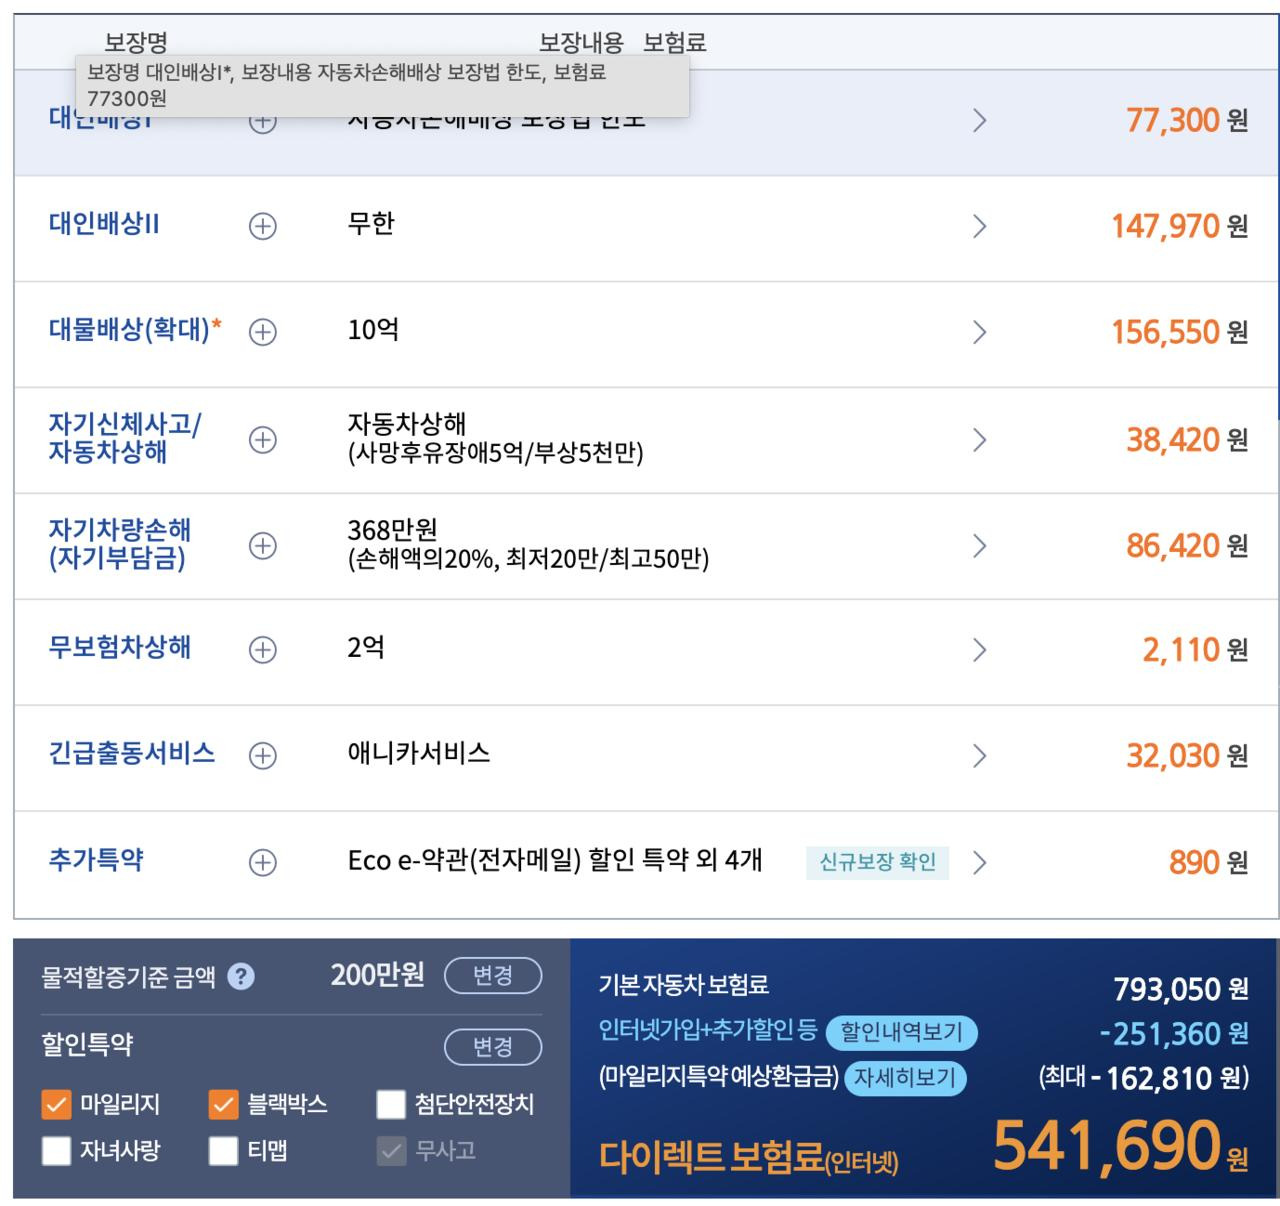Click the 10억 coverage value
This screenshot has width=1280, height=1206.
click(x=373, y=329)
